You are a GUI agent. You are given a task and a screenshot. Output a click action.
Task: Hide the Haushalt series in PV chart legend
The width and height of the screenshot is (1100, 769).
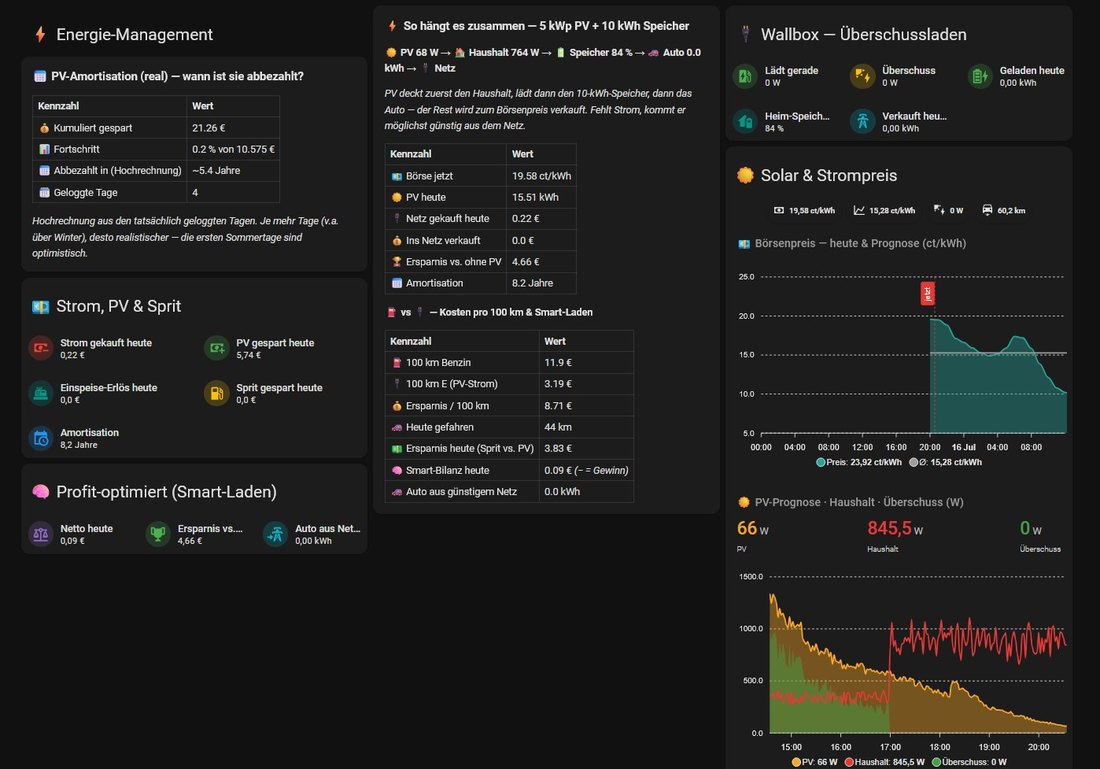884,762
